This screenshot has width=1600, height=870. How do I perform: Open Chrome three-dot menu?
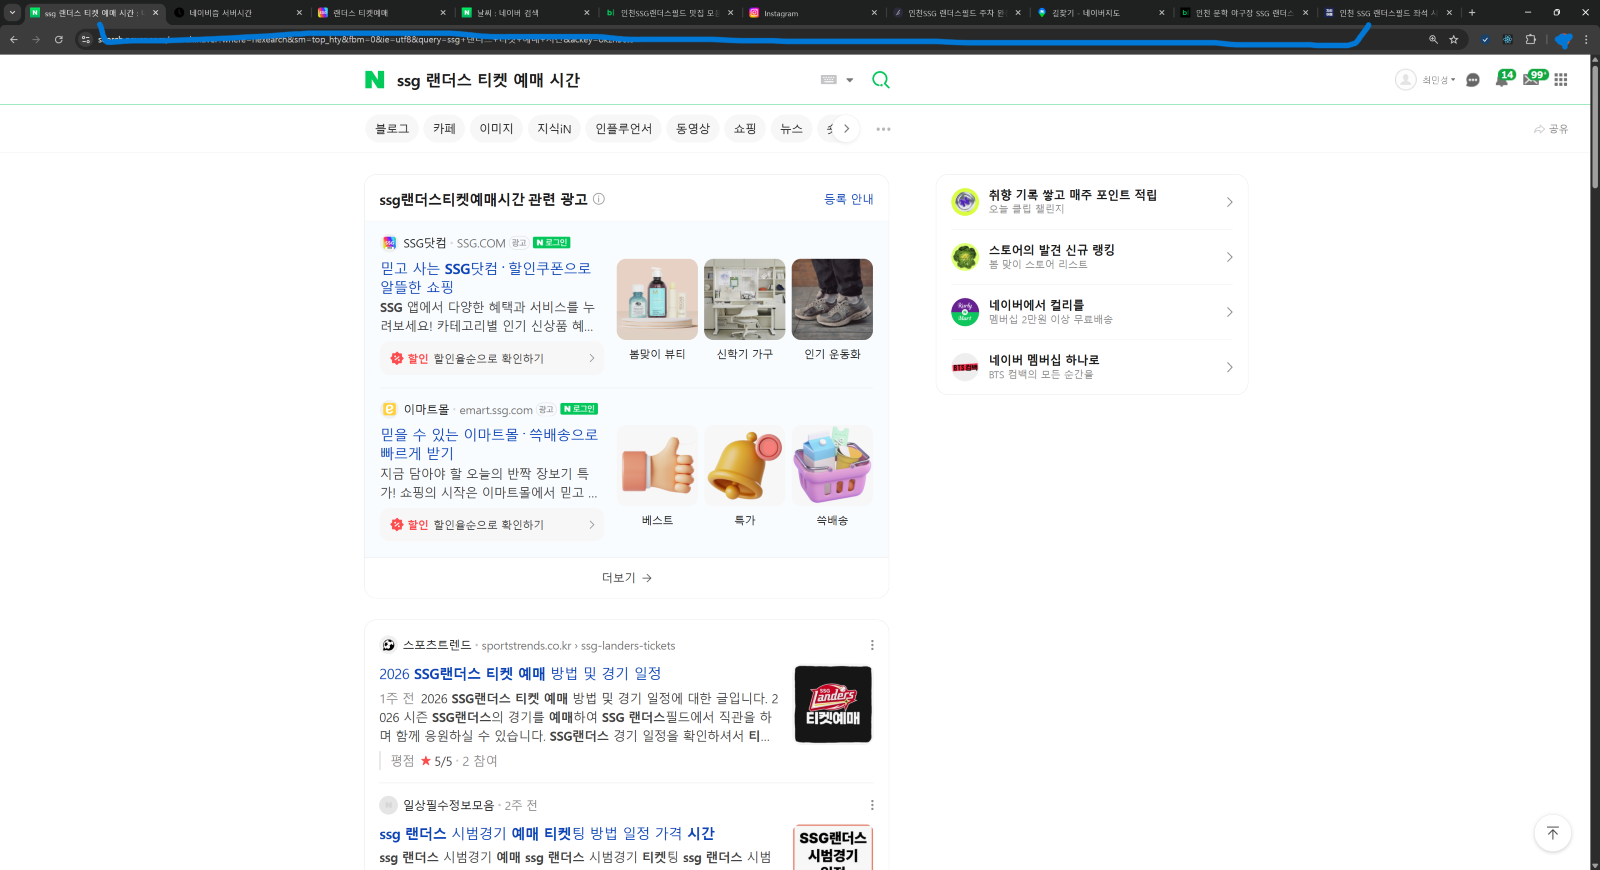(x=1586, y=40)
